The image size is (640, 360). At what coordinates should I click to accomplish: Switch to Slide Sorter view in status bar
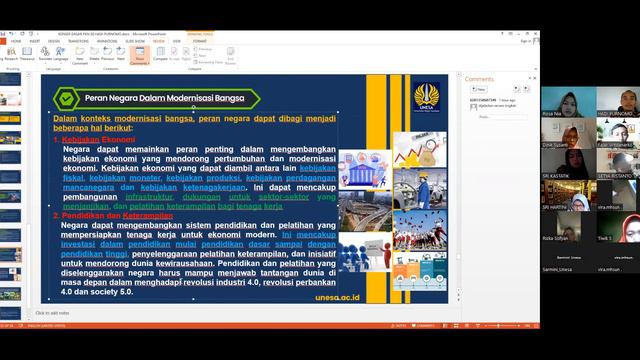click(x=456, y=326)
